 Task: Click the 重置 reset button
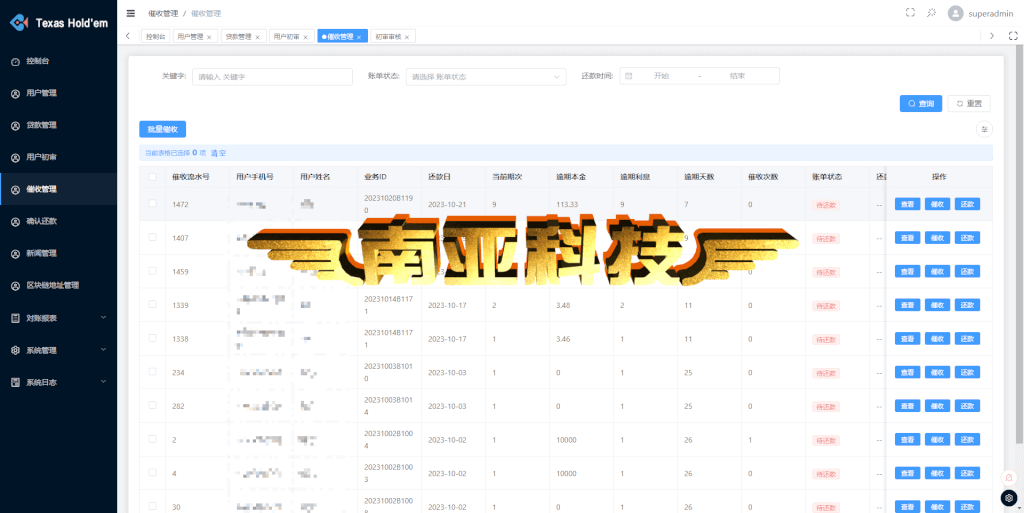969,104
